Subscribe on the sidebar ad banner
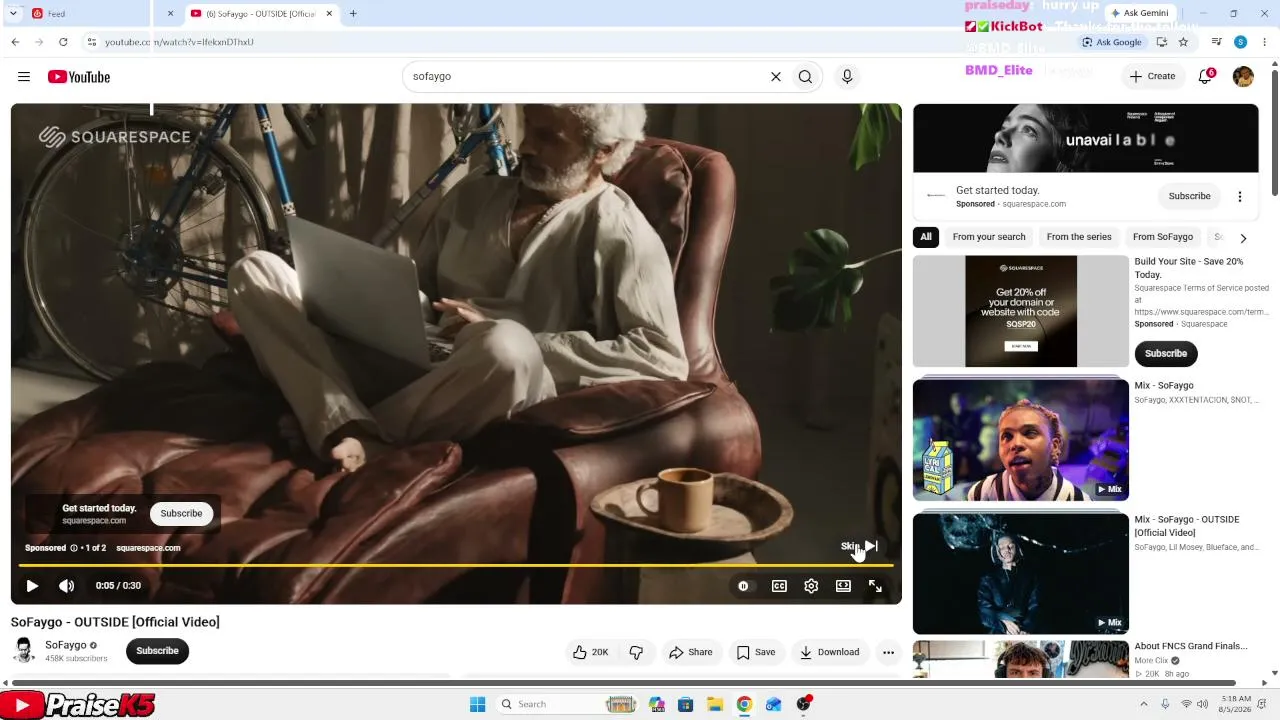The image size is (1280, 720). [1189, 196]
